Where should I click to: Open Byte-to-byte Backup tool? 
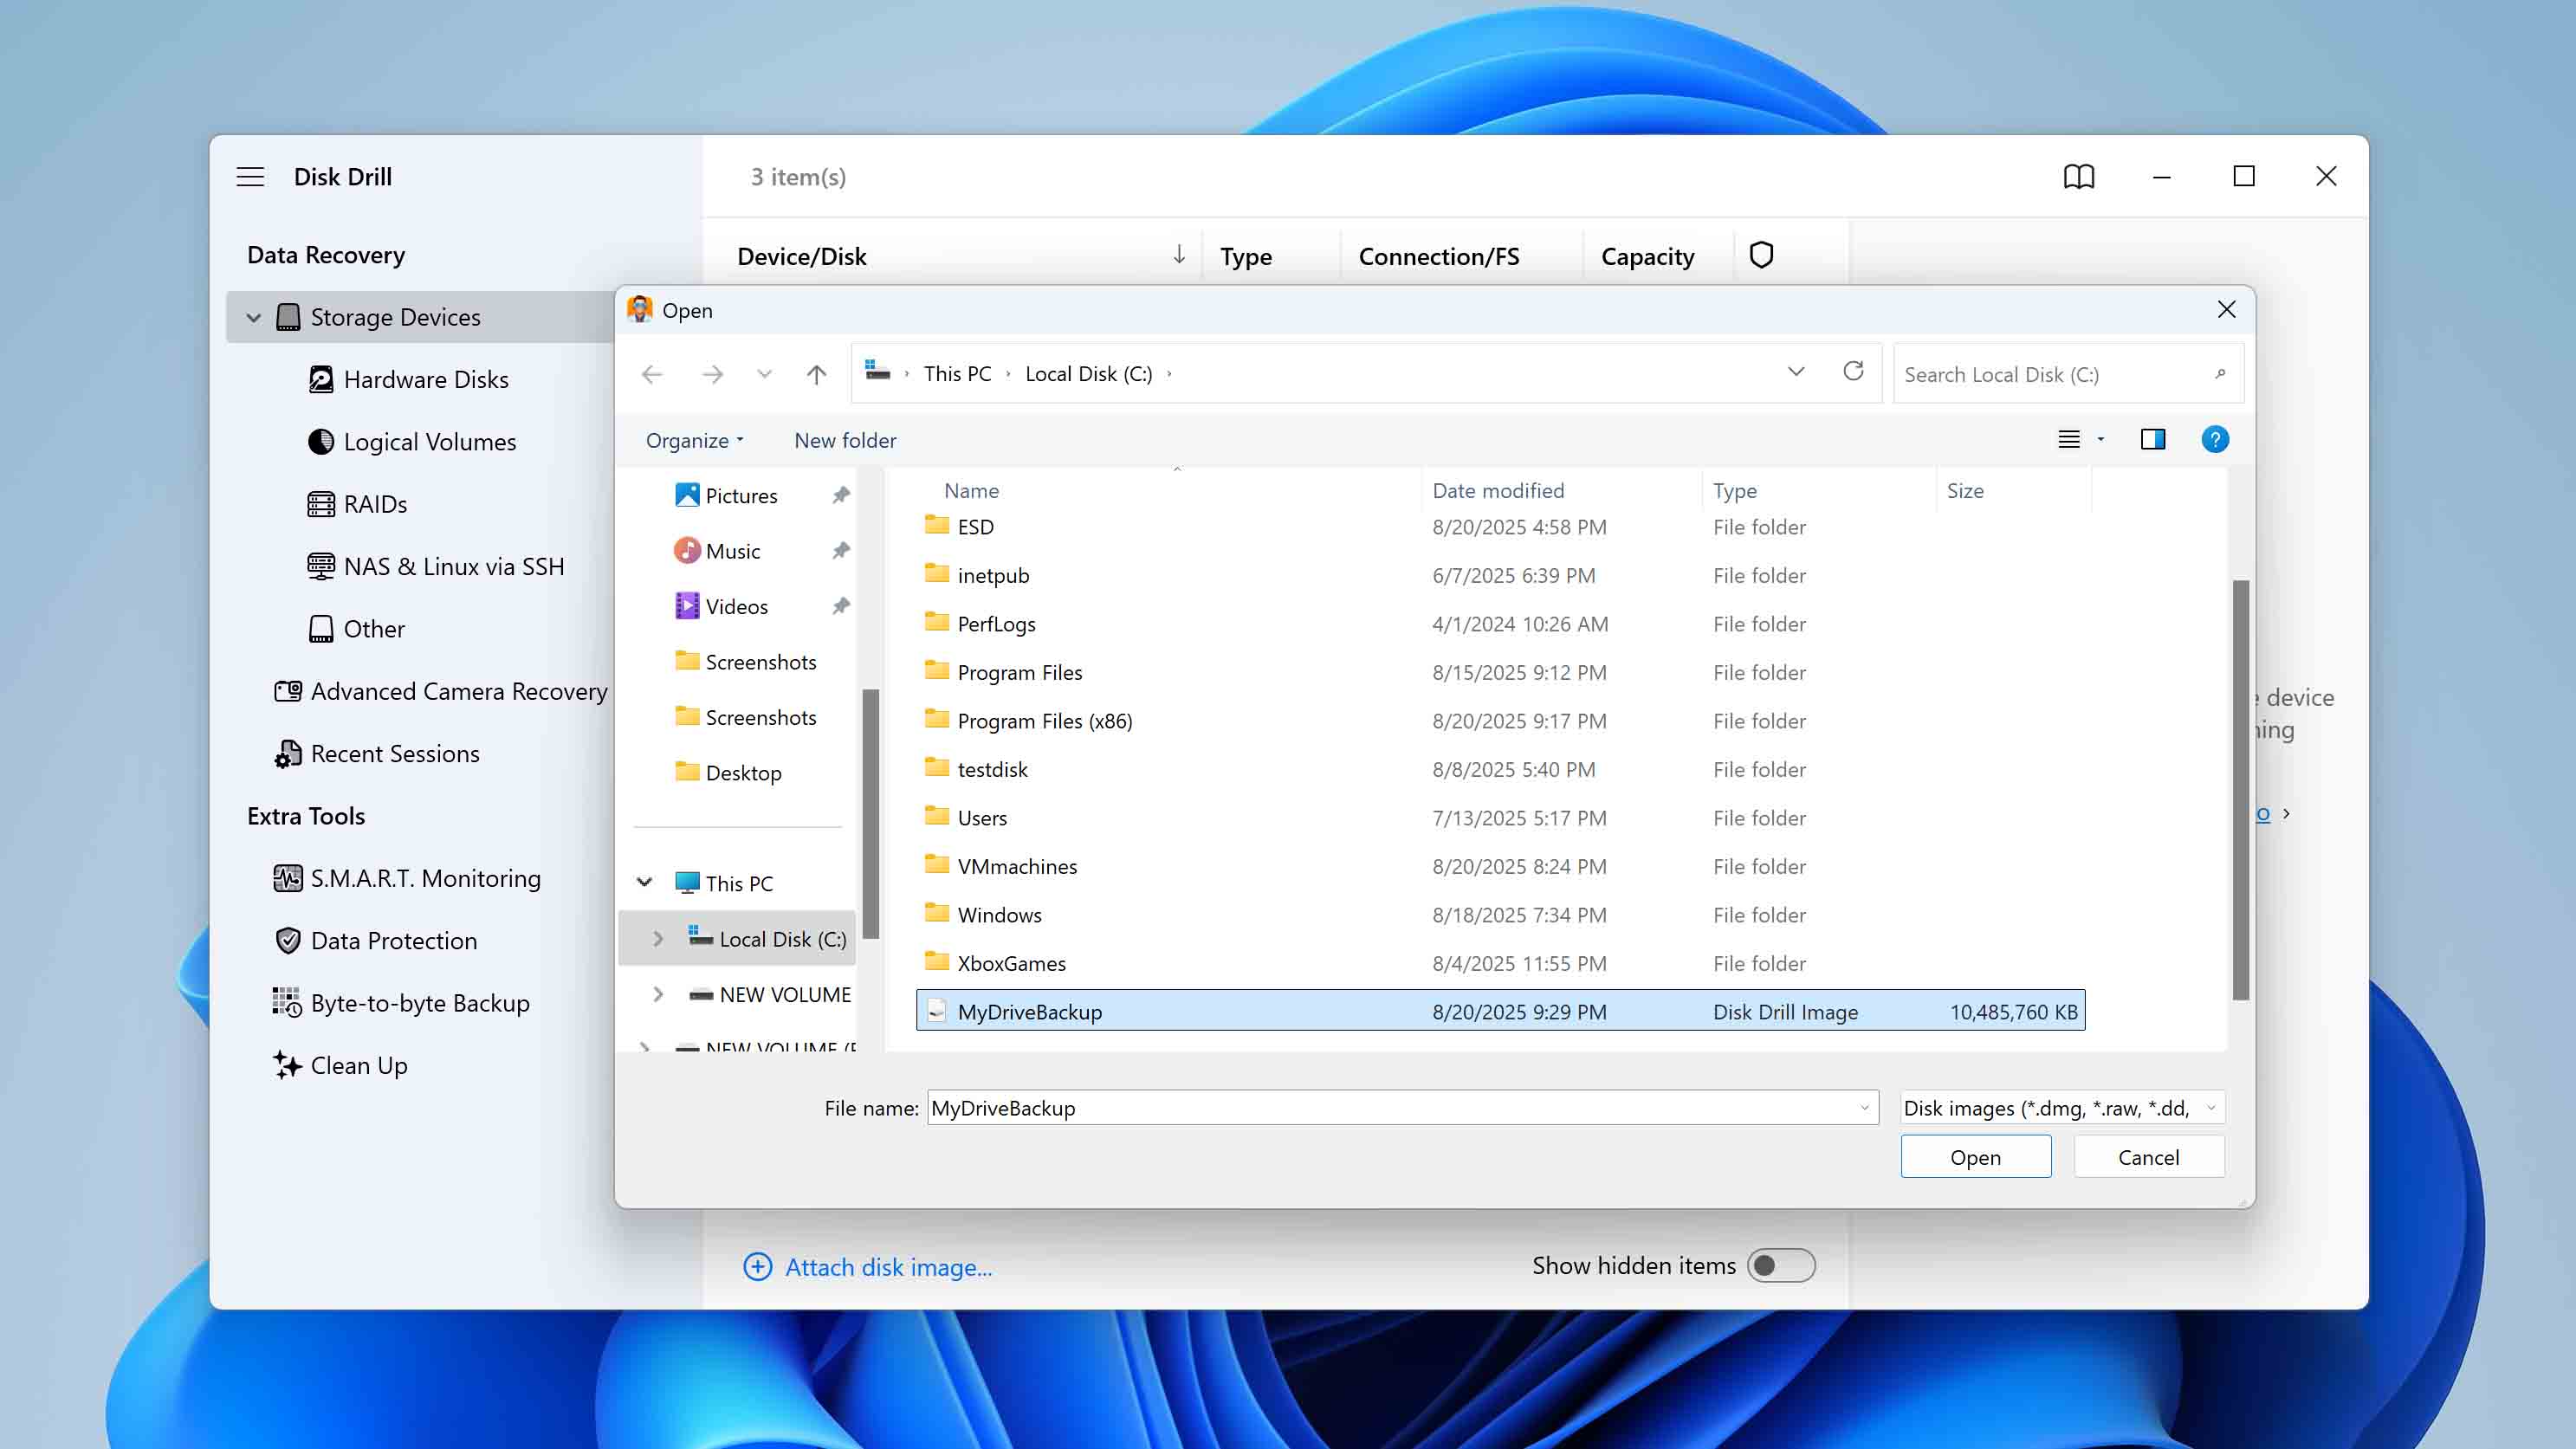coord(420,1003)
